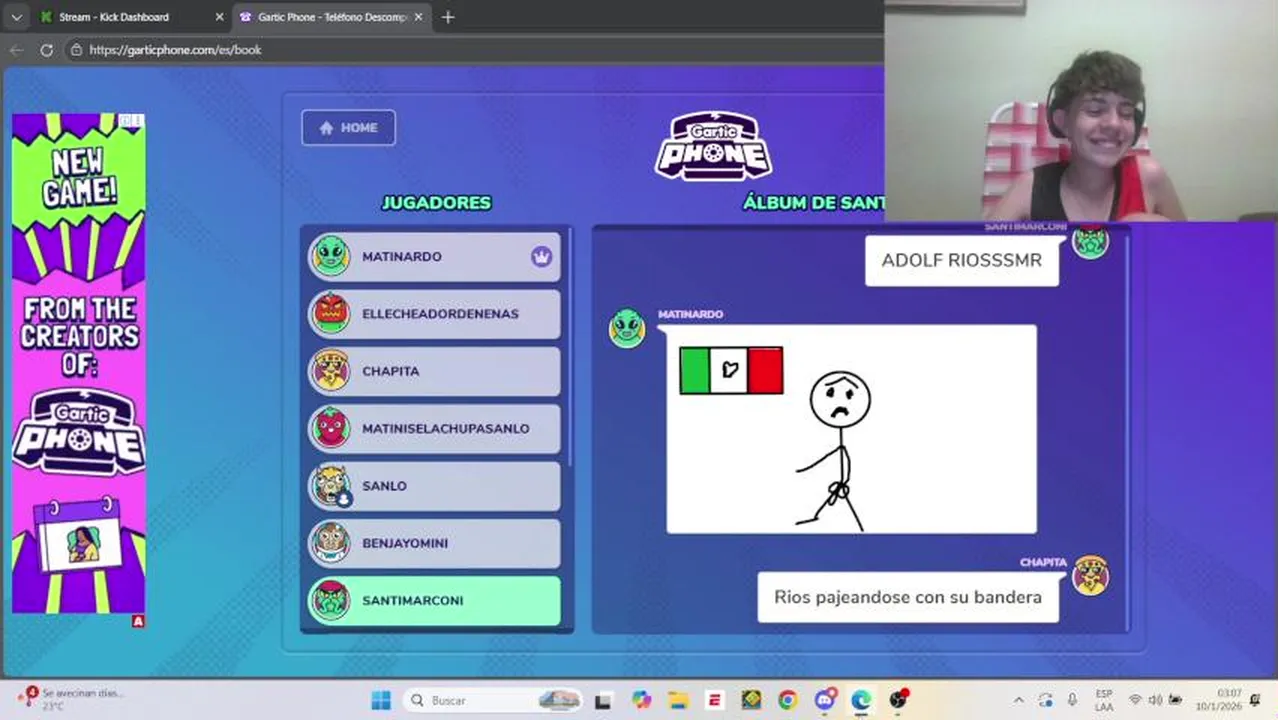This screenshot has width=1278, height=720.
Task: Open File Explorer from the taskbar
Action: click(x=678, y=700)
